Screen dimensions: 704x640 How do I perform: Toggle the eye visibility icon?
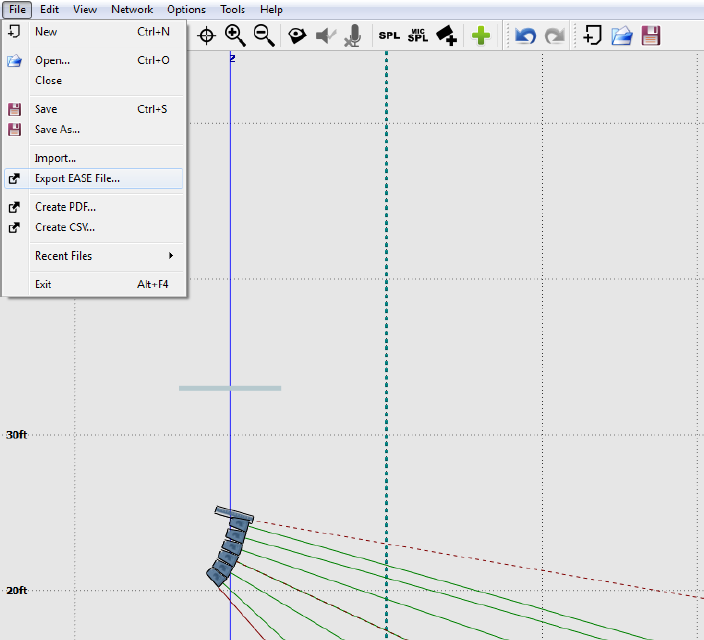[297, 36]
